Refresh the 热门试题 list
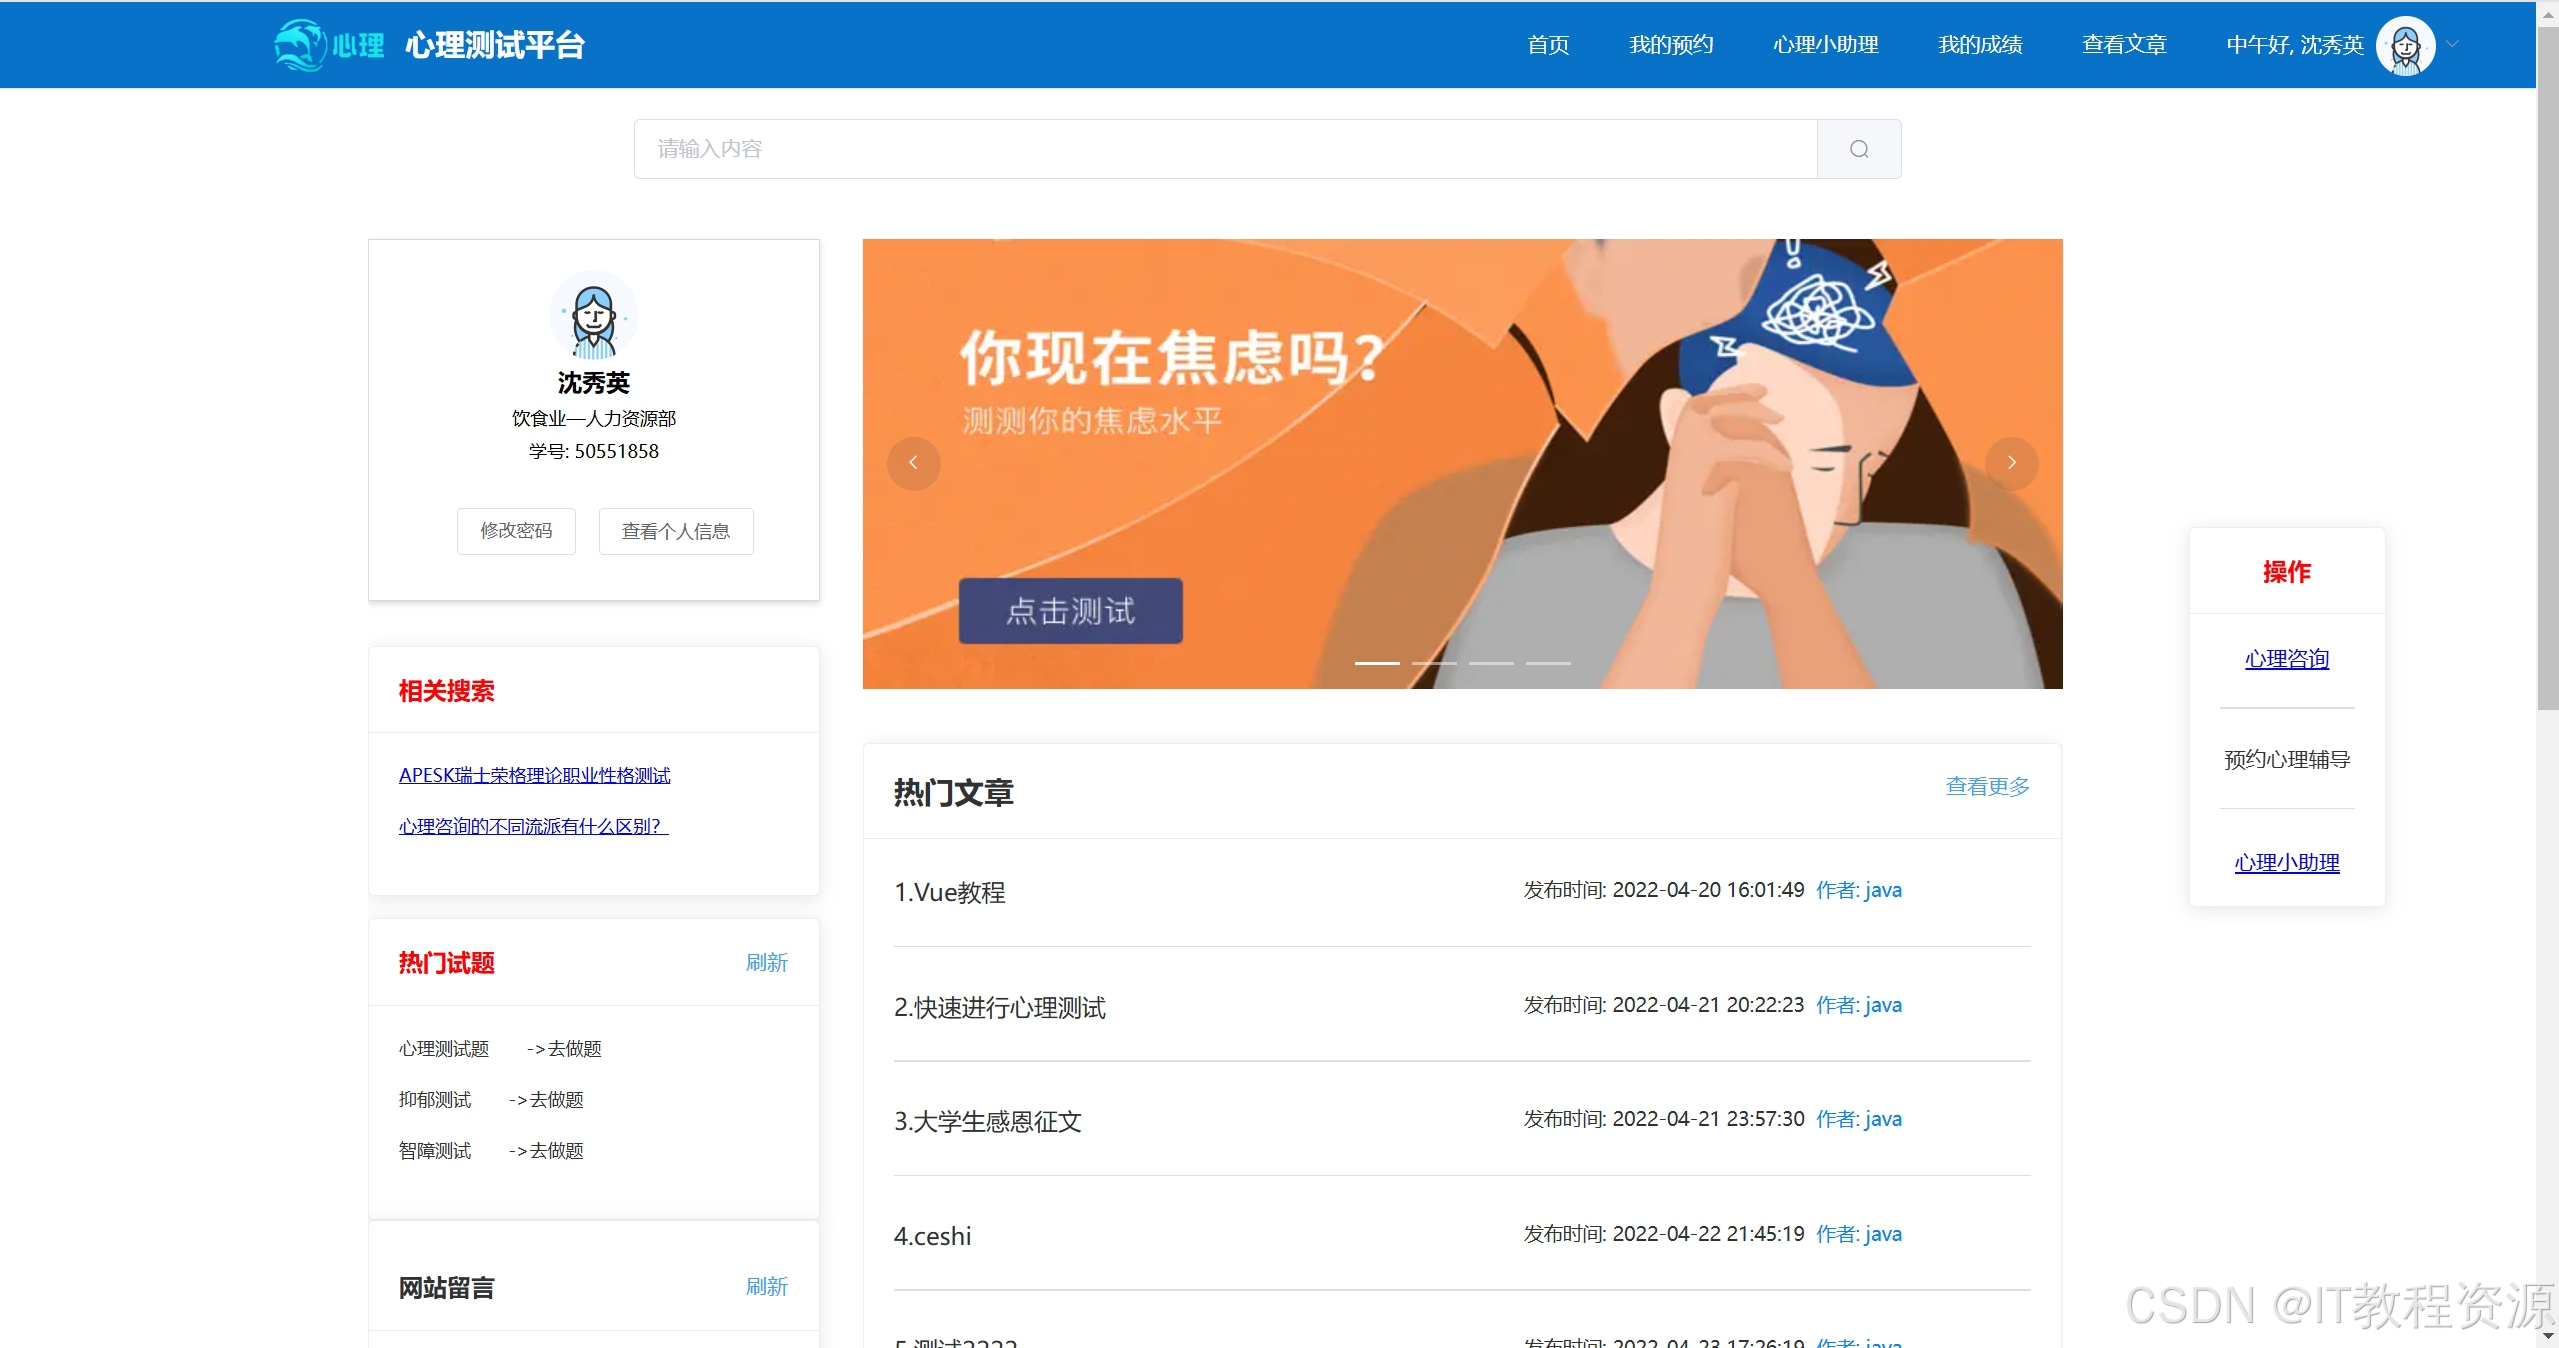This screenshot has width=2559, height=1348. (x=766, y=963)
